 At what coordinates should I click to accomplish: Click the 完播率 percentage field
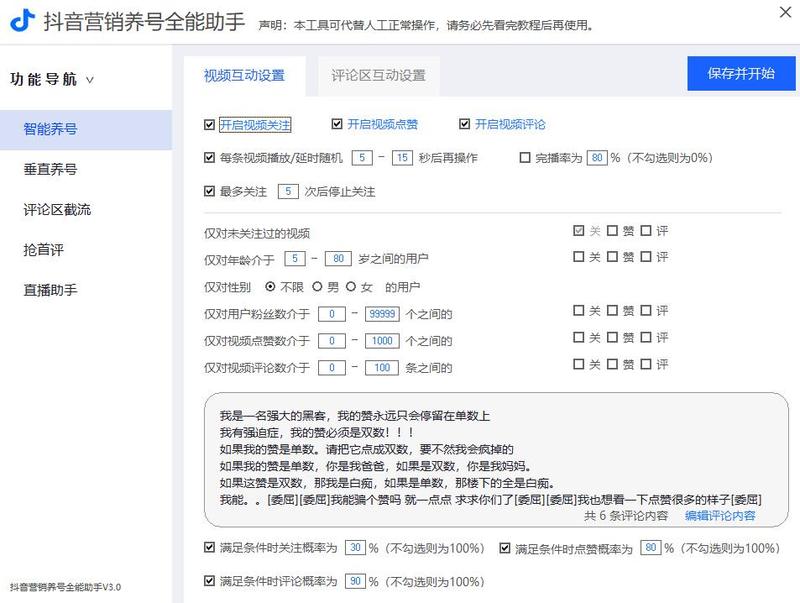597,158
